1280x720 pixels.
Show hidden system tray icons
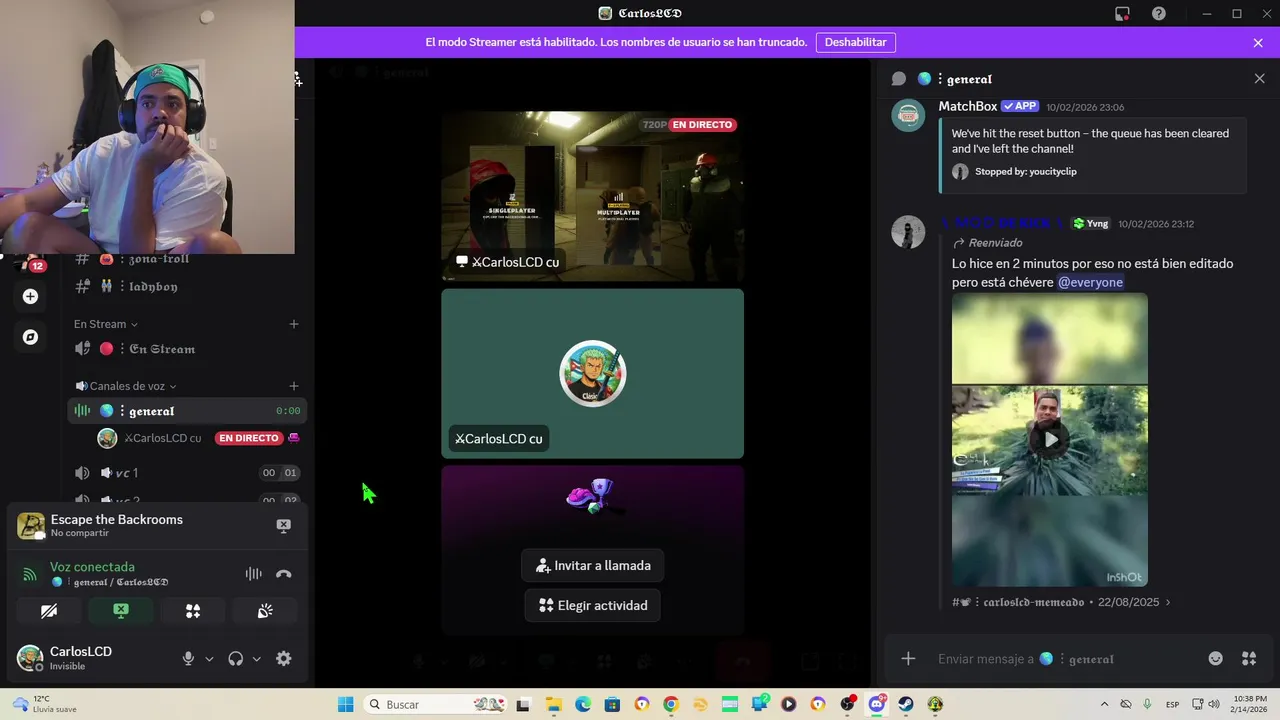coord(1104,704)
